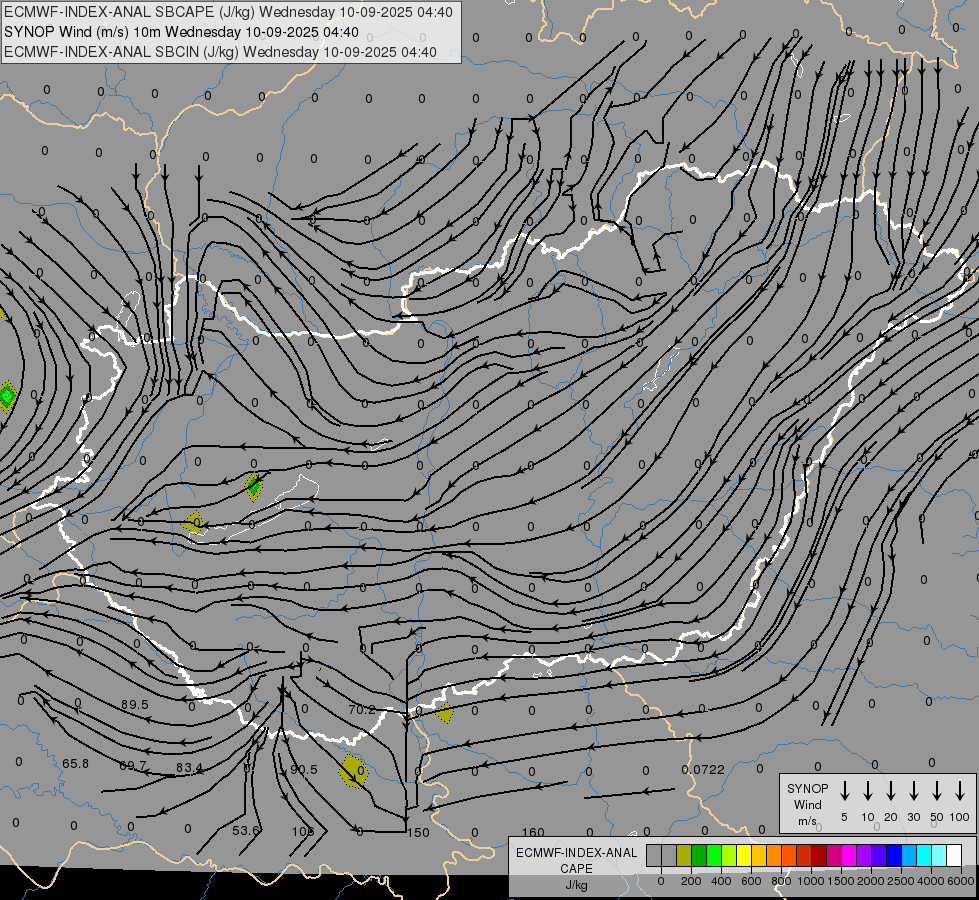Screen dimensions: 979x900
Task: Pick the dark green swatch after 200
Action: tap(699, 855)
